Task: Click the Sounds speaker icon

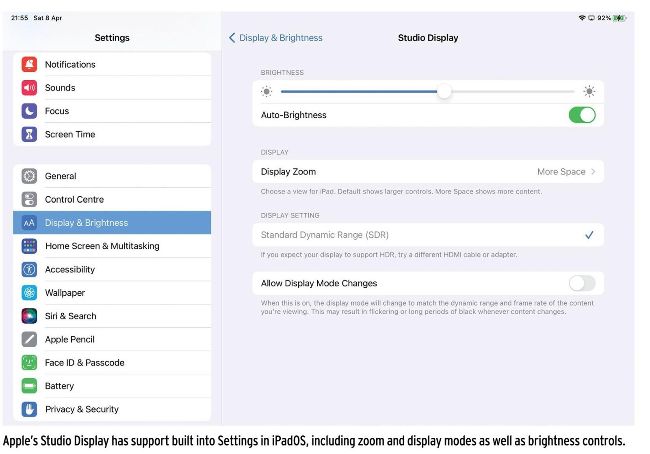Action: pos(29,88)
